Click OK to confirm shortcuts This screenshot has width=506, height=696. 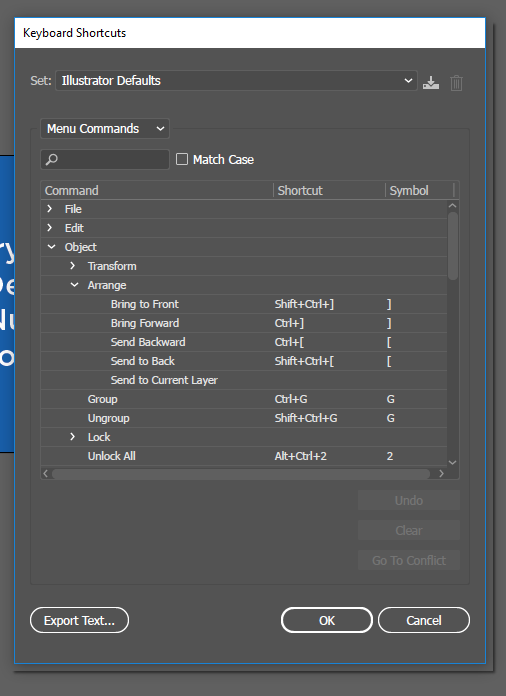coord(327,620)
